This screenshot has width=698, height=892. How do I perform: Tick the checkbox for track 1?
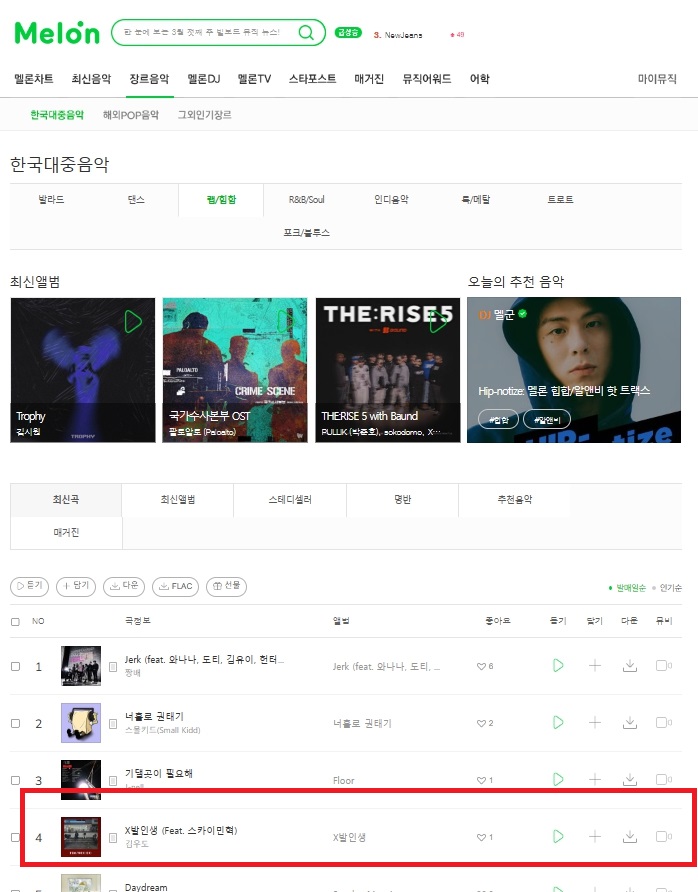(x=15, y=666)
